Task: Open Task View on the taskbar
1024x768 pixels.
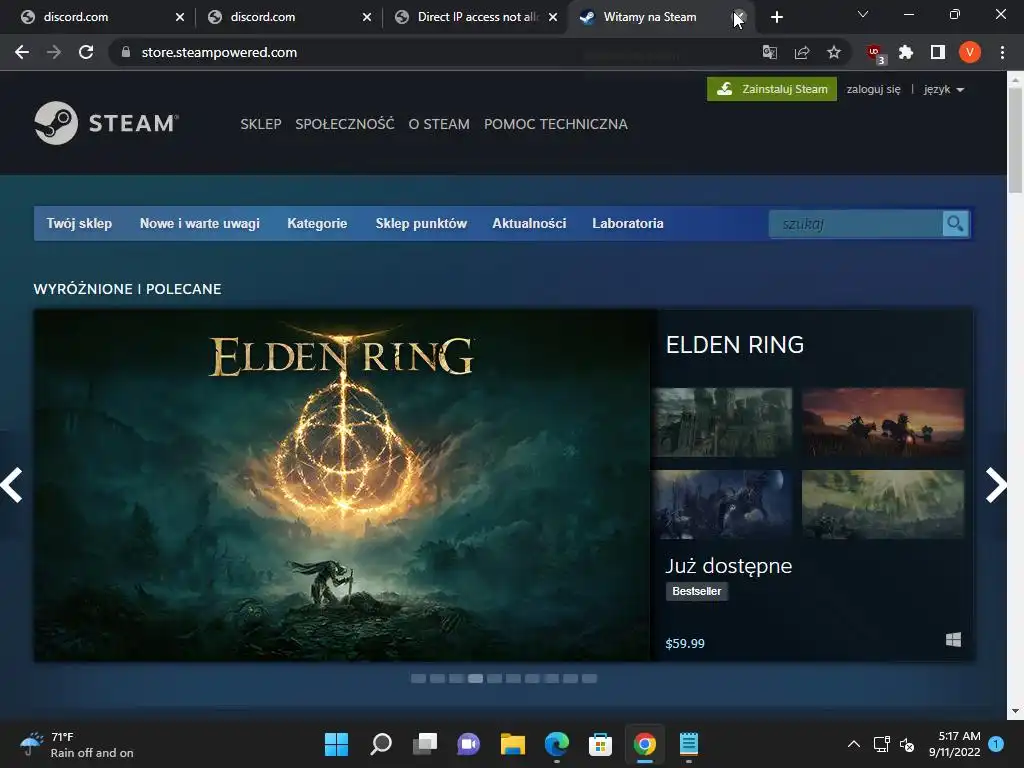Action: coord(424,744)
